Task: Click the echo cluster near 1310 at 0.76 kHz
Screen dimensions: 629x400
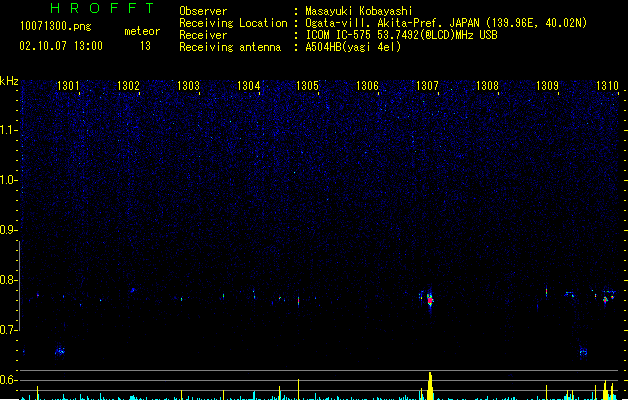Action: pos(605,298)
